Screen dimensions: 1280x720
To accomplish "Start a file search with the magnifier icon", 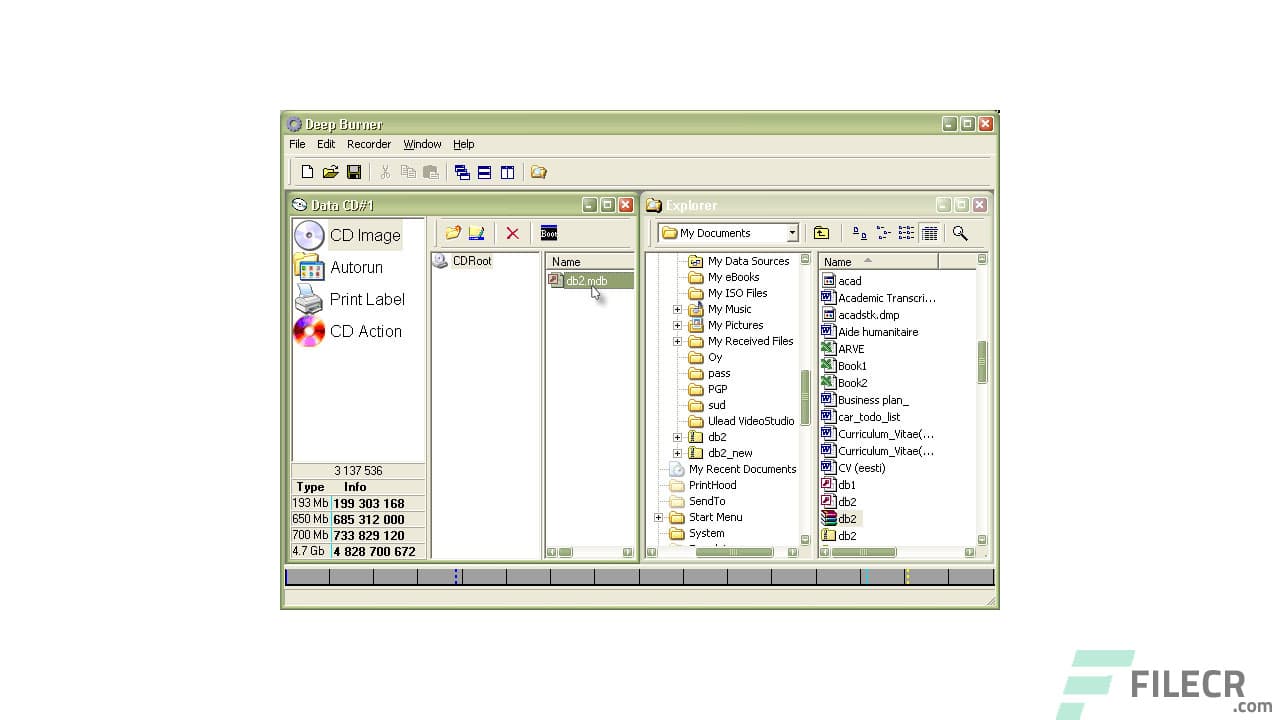I will tap(960, 232).
